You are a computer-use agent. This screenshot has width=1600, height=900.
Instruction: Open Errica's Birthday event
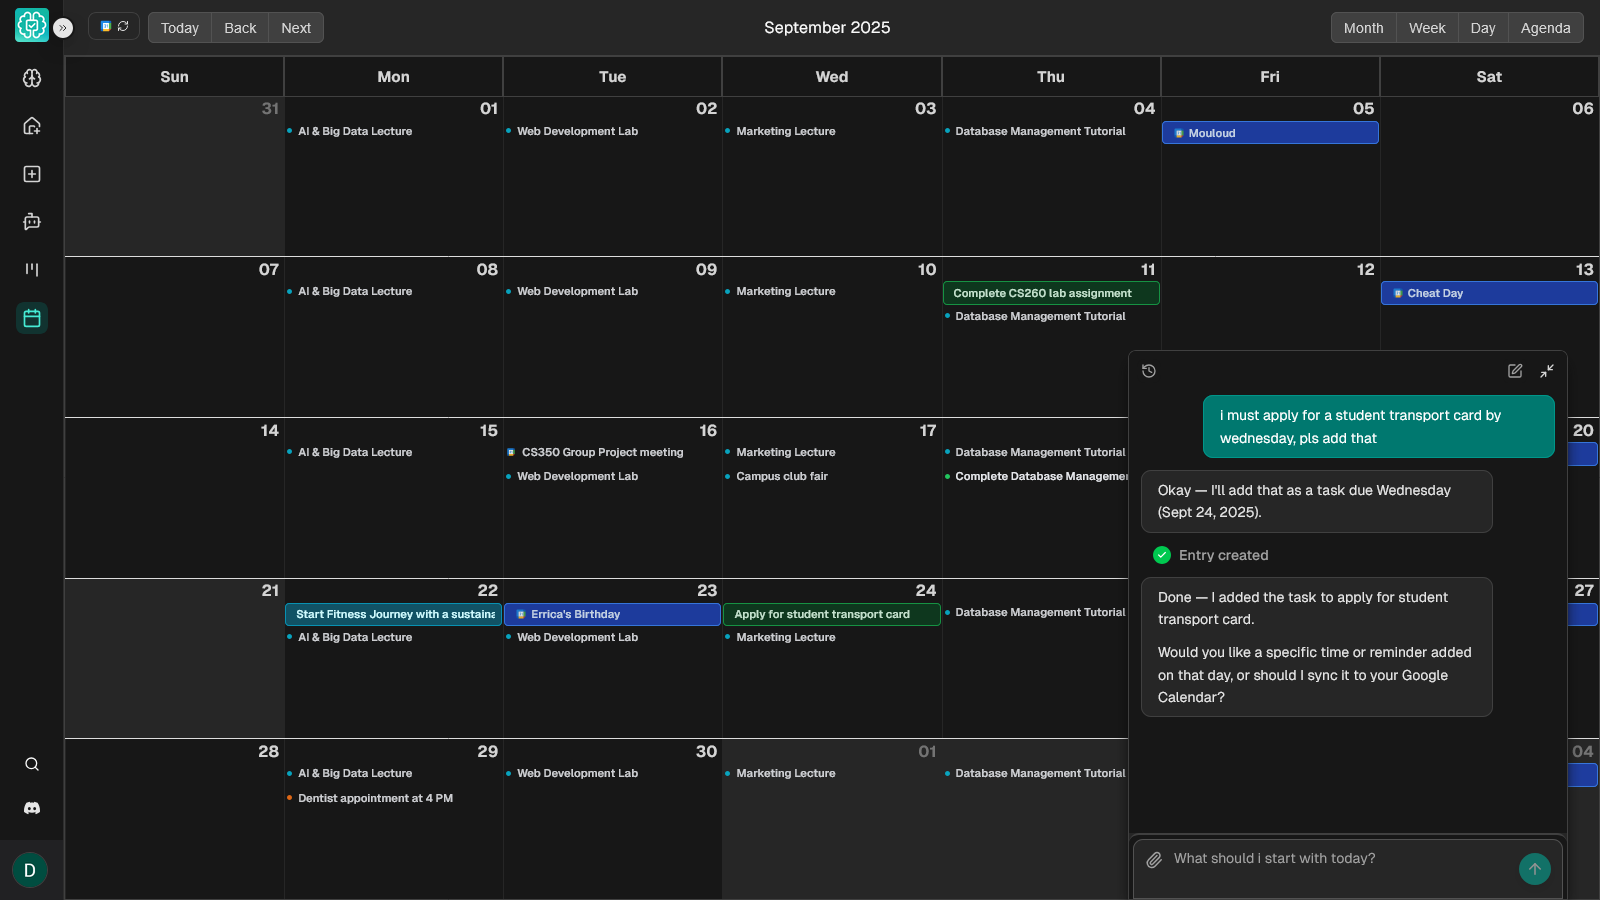[x=612, y=614]
